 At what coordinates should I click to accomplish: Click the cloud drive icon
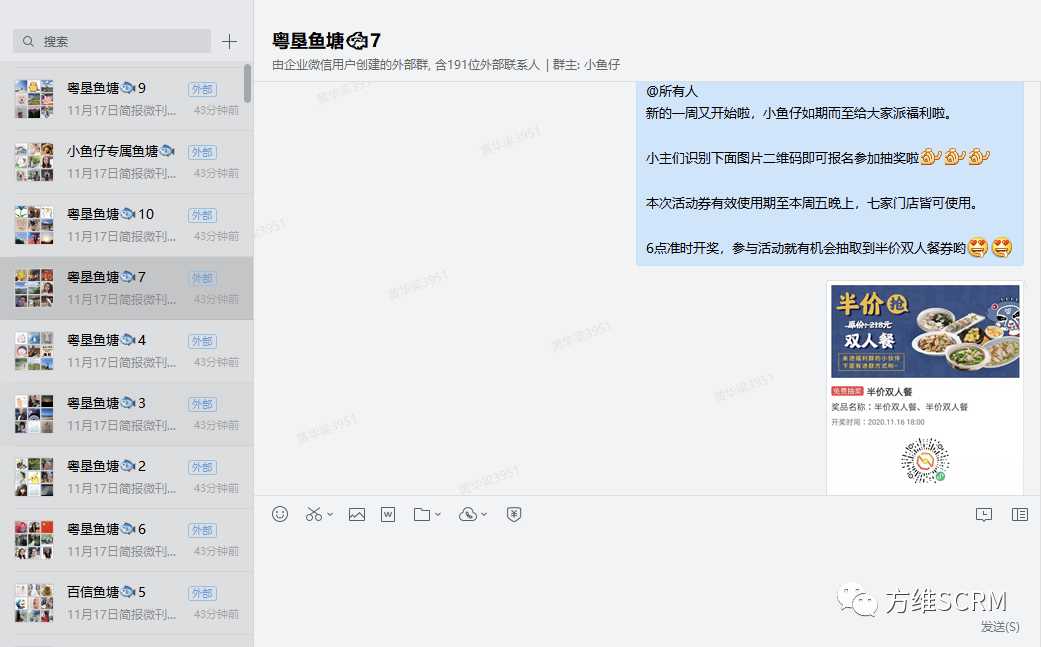468,514
